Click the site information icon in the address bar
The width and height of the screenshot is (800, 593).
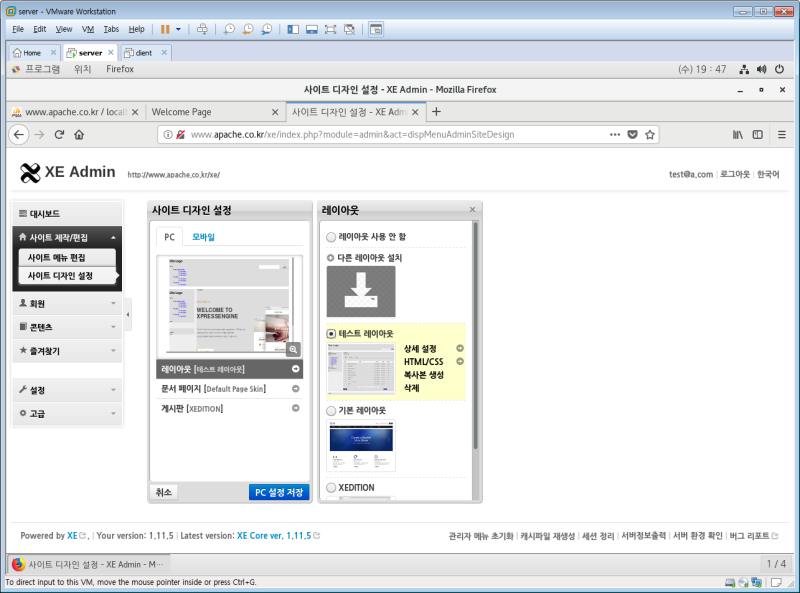pos(167,135)
